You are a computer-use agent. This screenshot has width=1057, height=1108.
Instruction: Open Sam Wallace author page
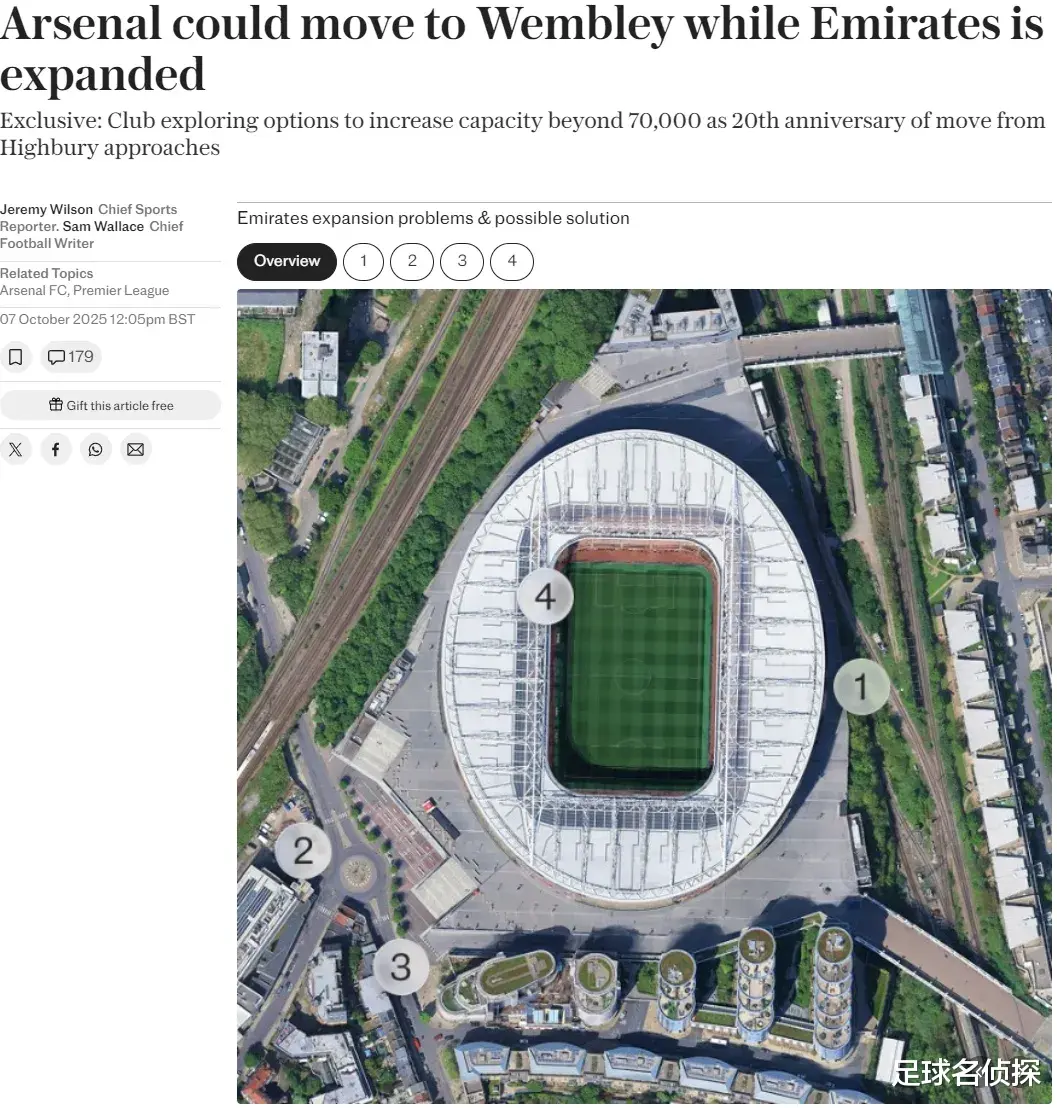104,226
